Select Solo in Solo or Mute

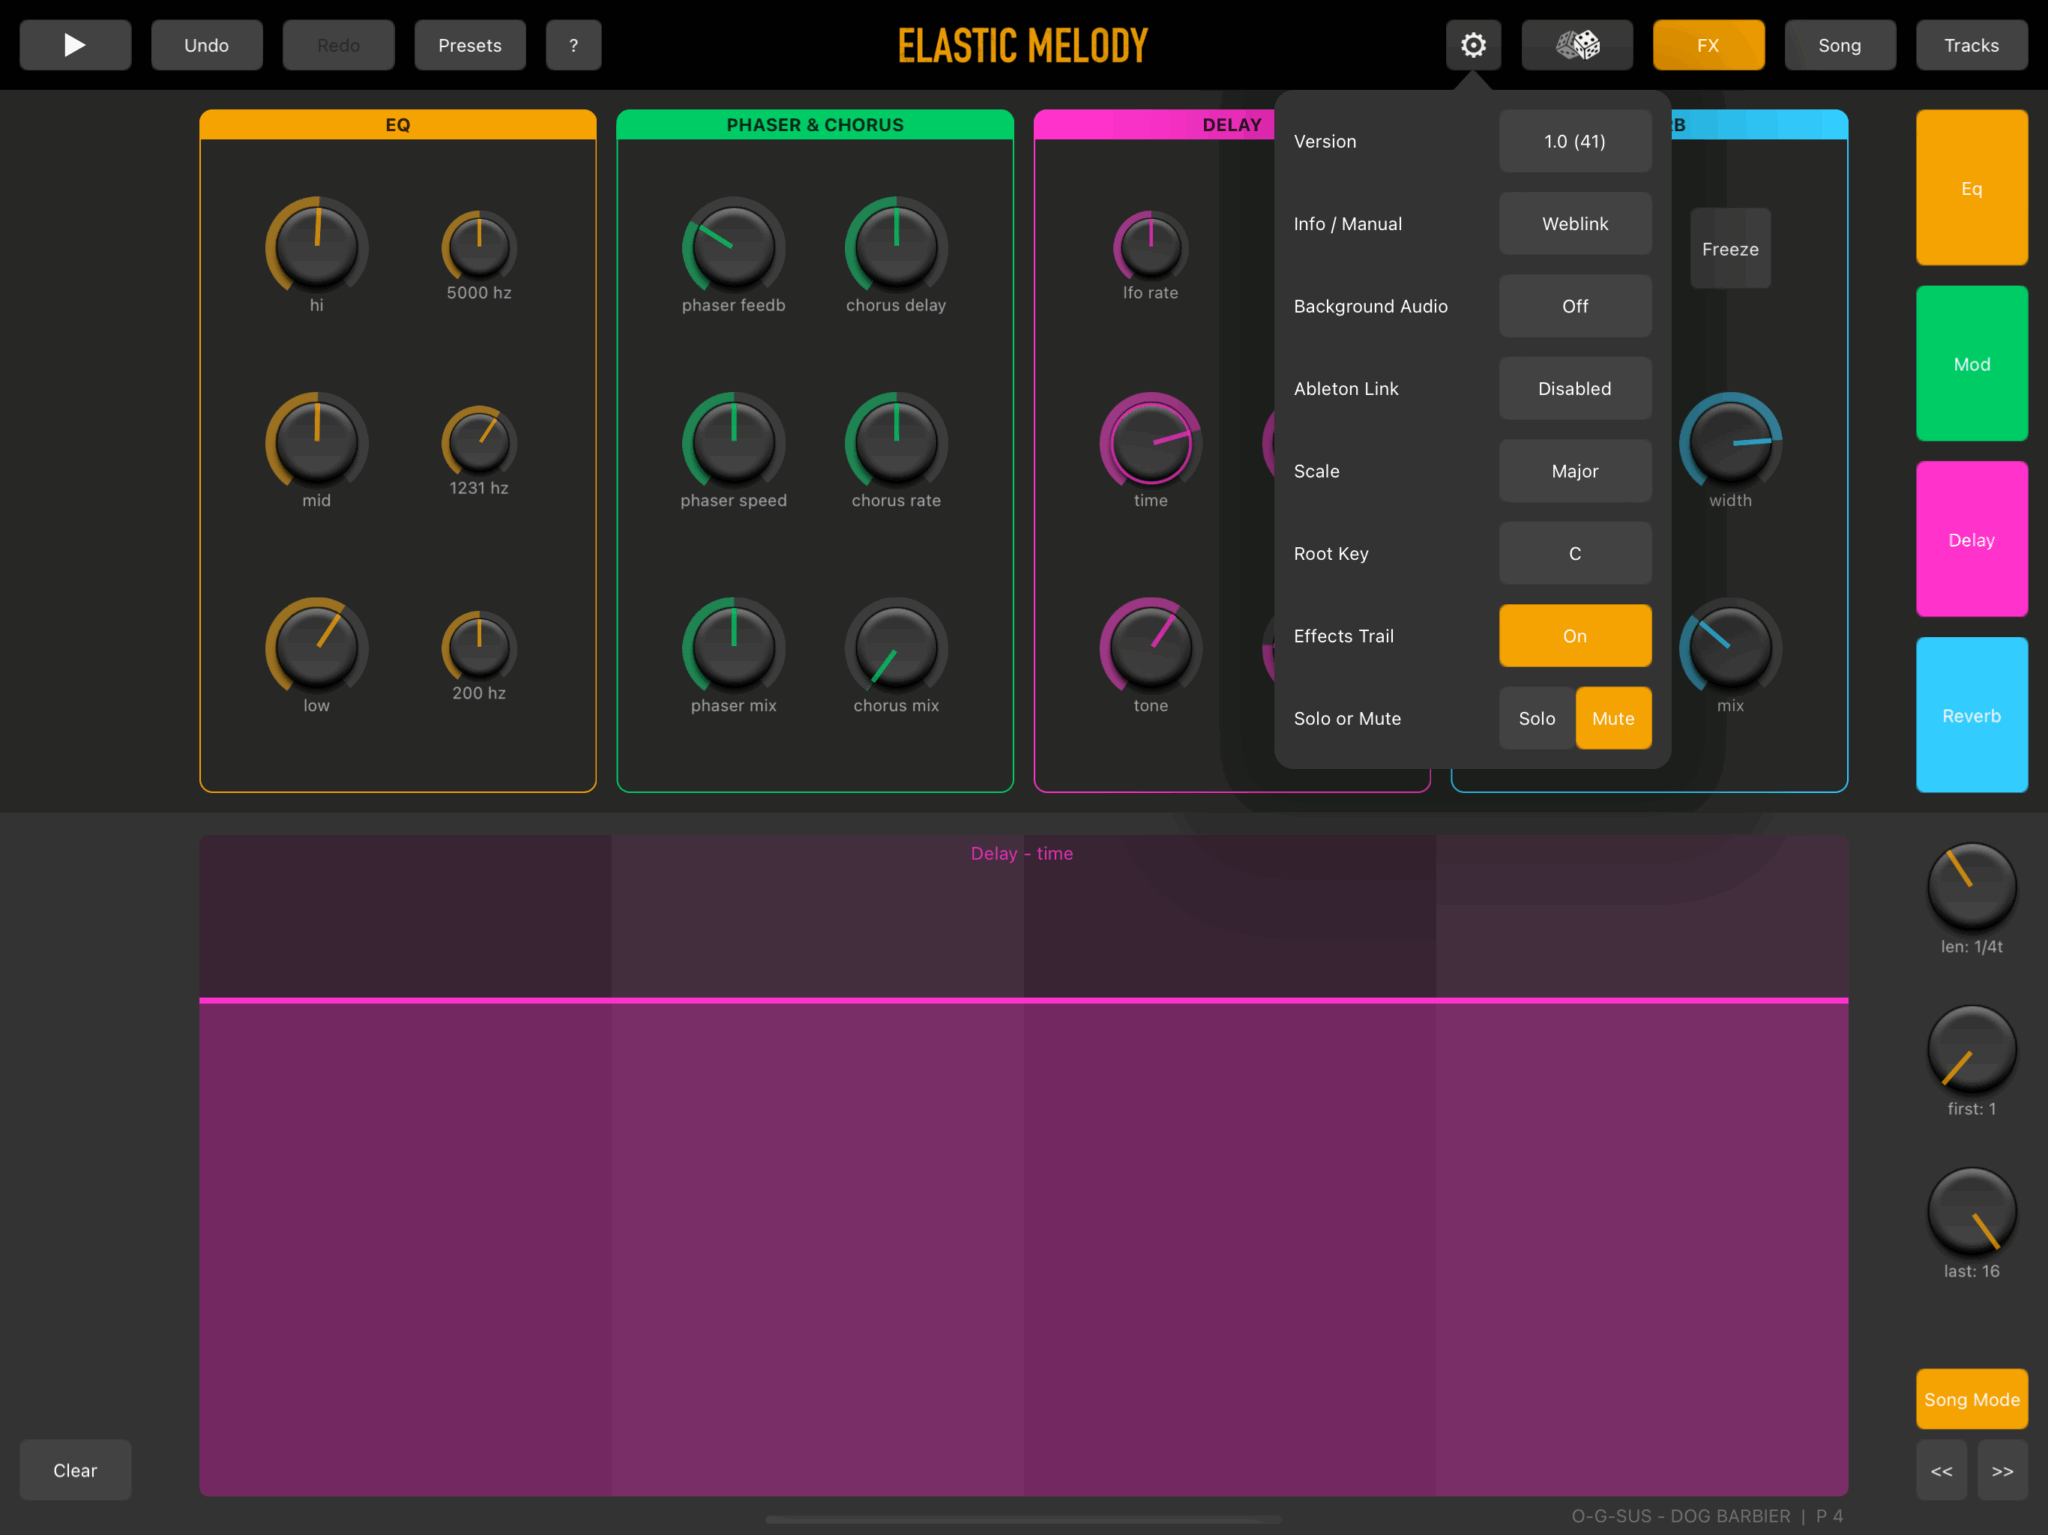[1536, 718]
